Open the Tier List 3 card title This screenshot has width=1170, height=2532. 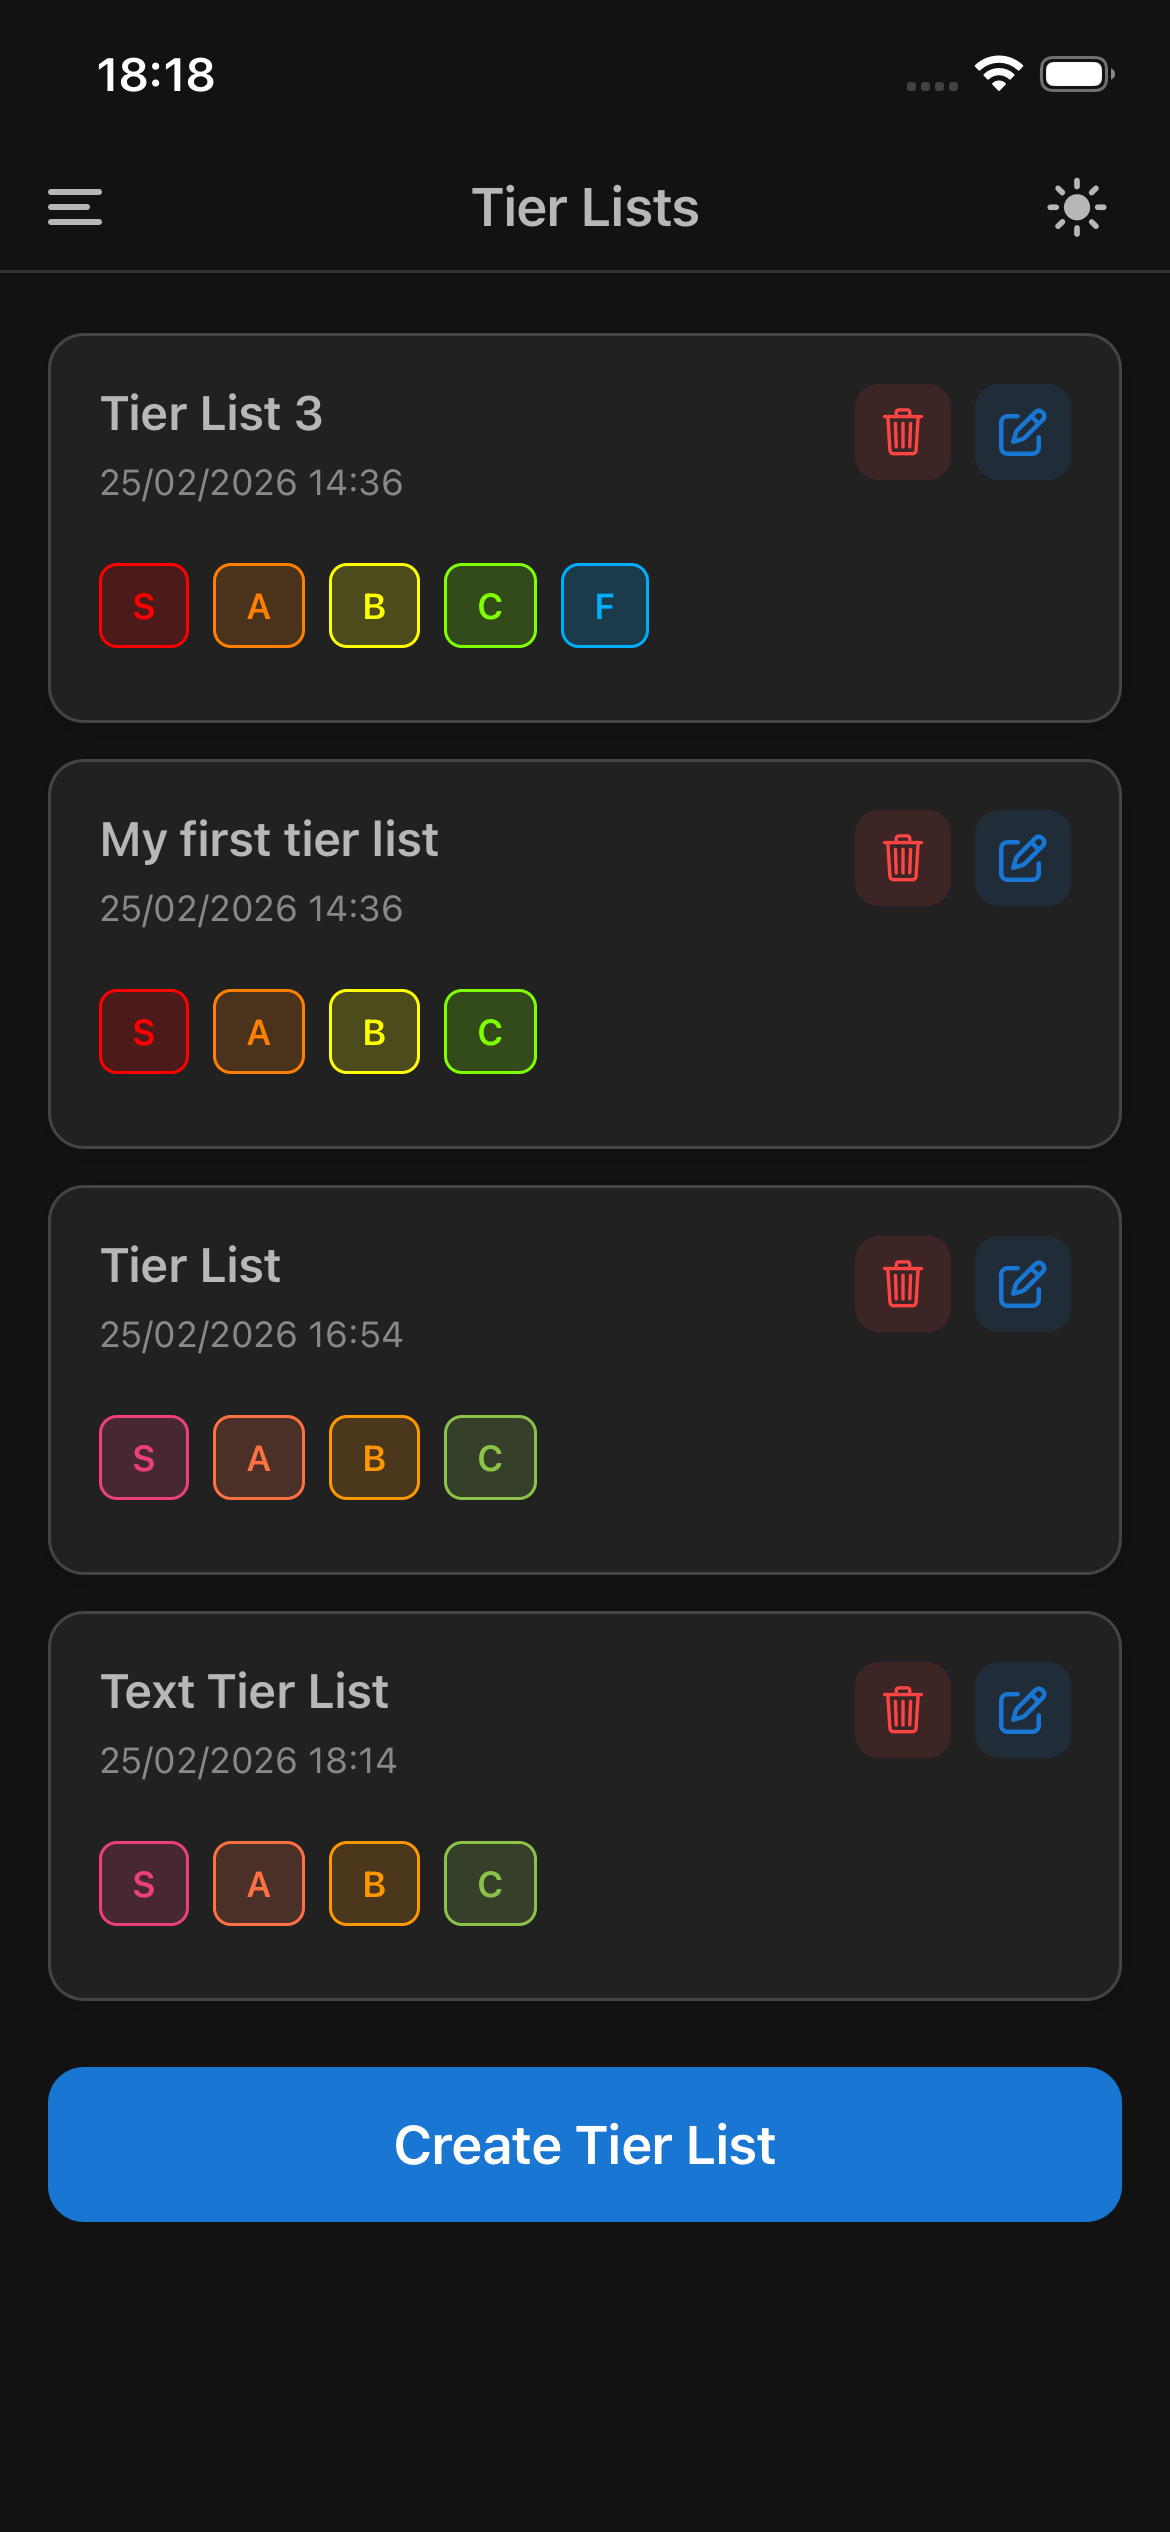211,414
